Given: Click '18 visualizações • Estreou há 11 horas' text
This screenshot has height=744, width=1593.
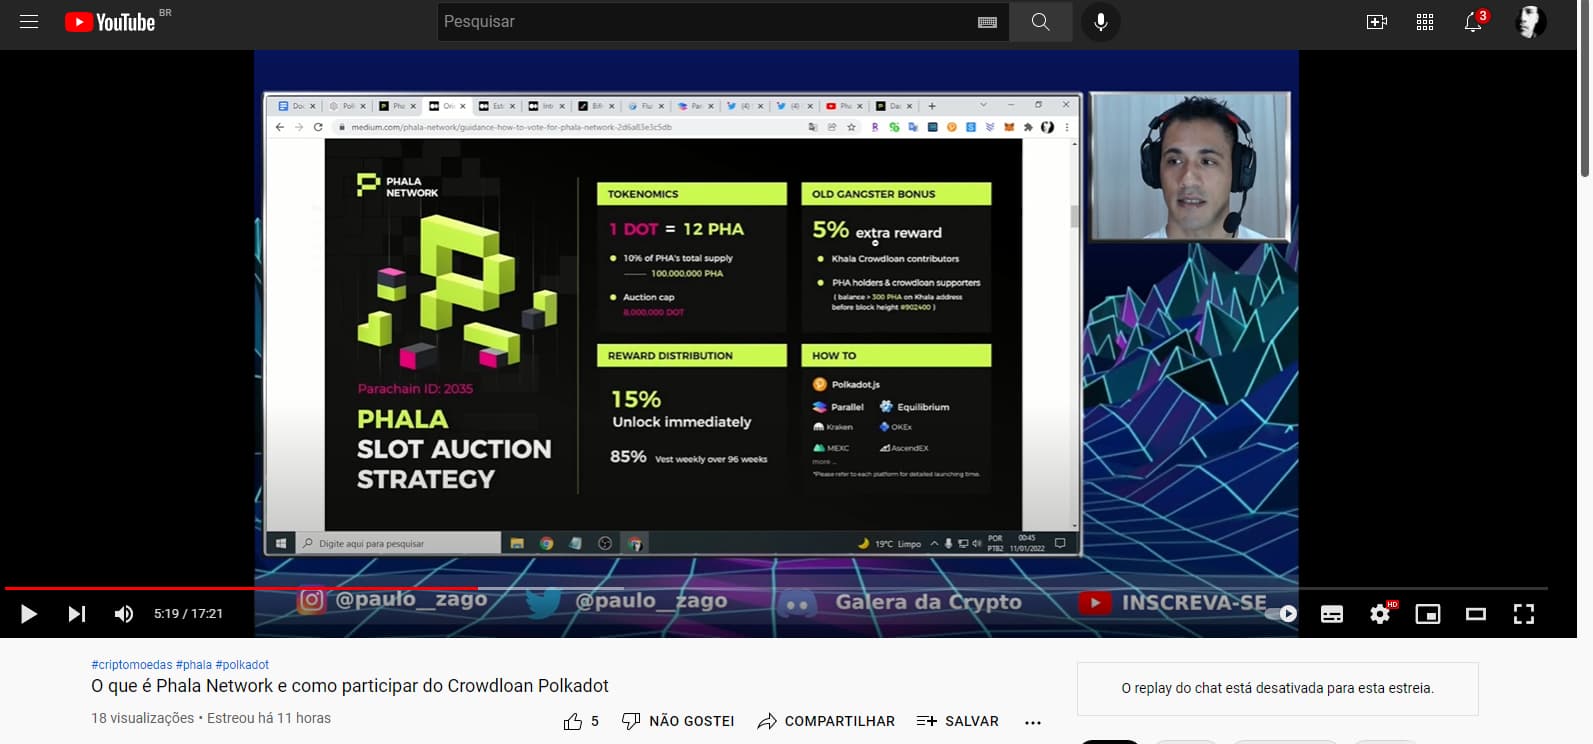Looking at the screenshot, I should [x=211, y=718].
